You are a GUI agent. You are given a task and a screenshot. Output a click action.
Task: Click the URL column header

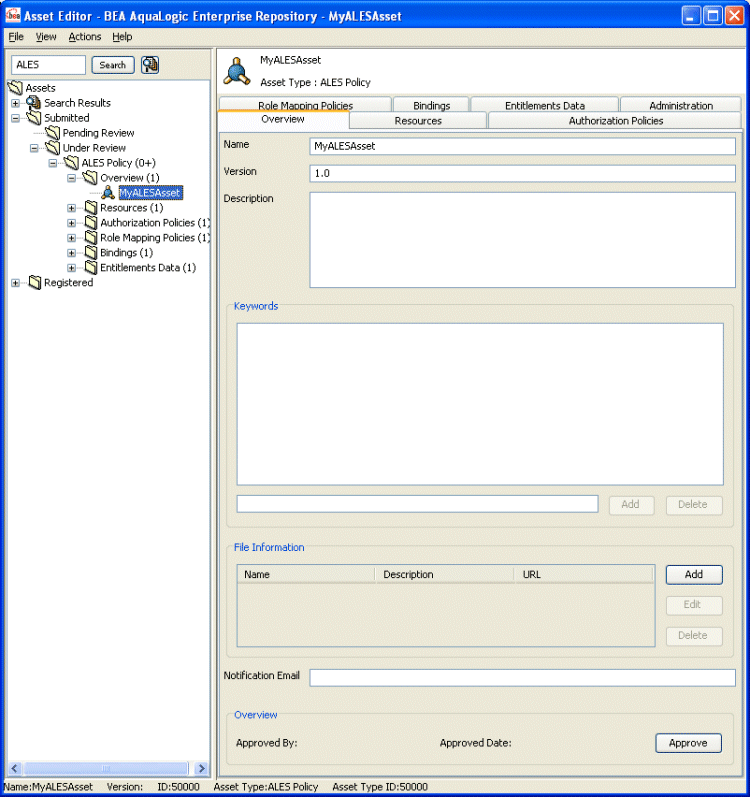[584, 574]
